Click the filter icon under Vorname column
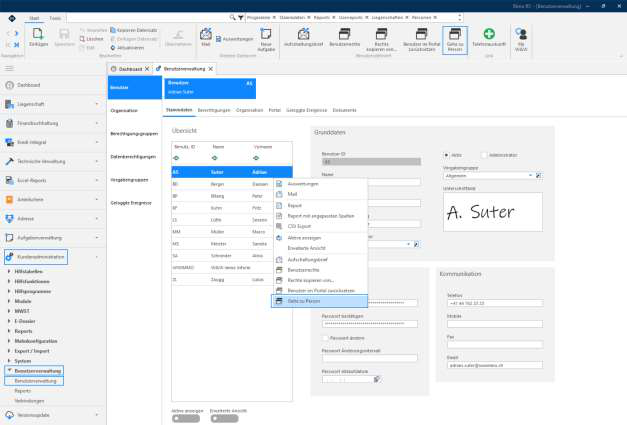 [x=256, y=158]
